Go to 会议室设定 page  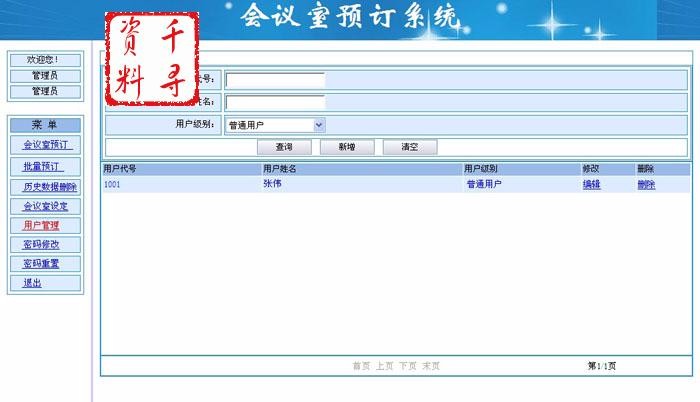point(46,206)
